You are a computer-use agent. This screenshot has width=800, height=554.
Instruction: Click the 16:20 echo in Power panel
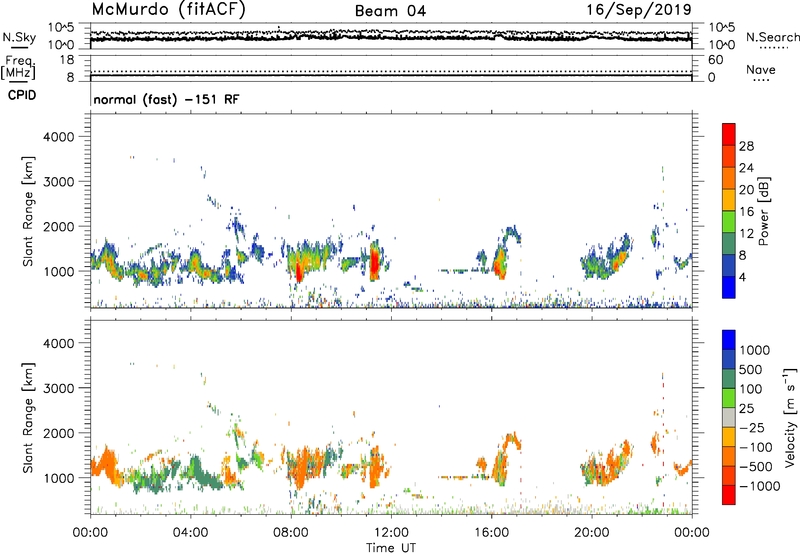click(499, 264)
